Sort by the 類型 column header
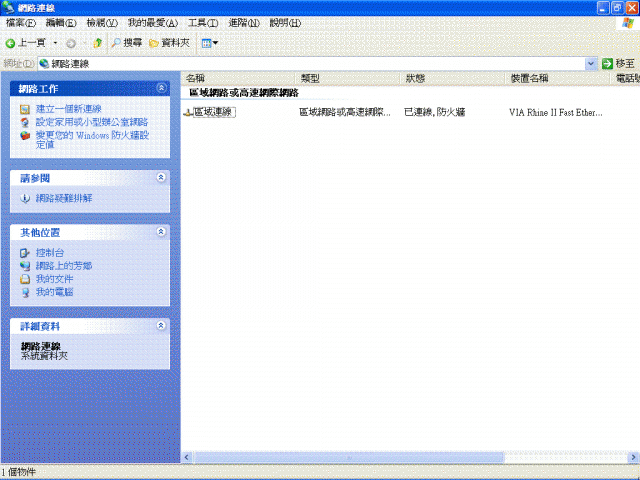The height and width of the screenshot is (480, 640). click(347, 78)
